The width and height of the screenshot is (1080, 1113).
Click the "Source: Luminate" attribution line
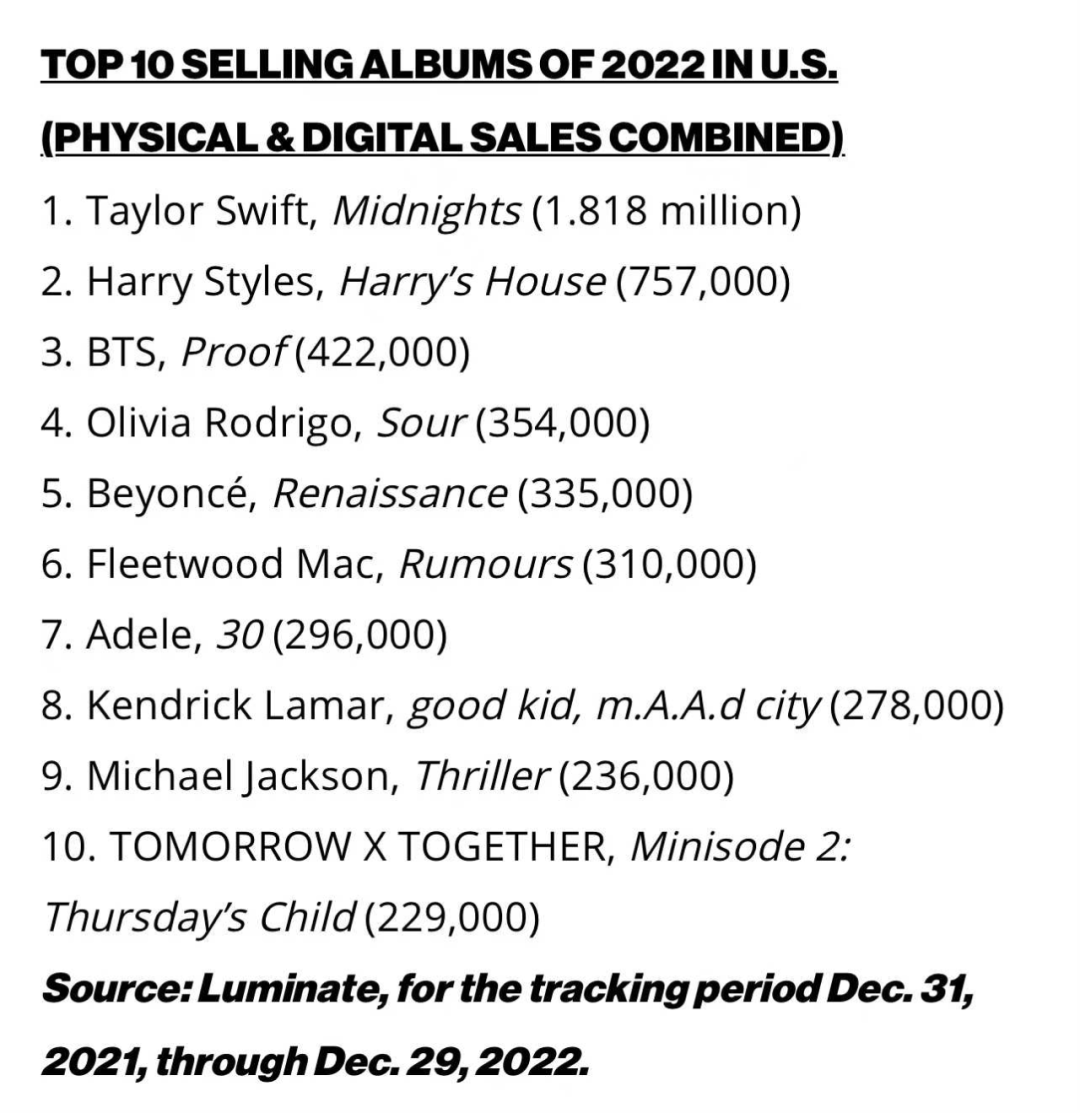[x=506, y=989]
